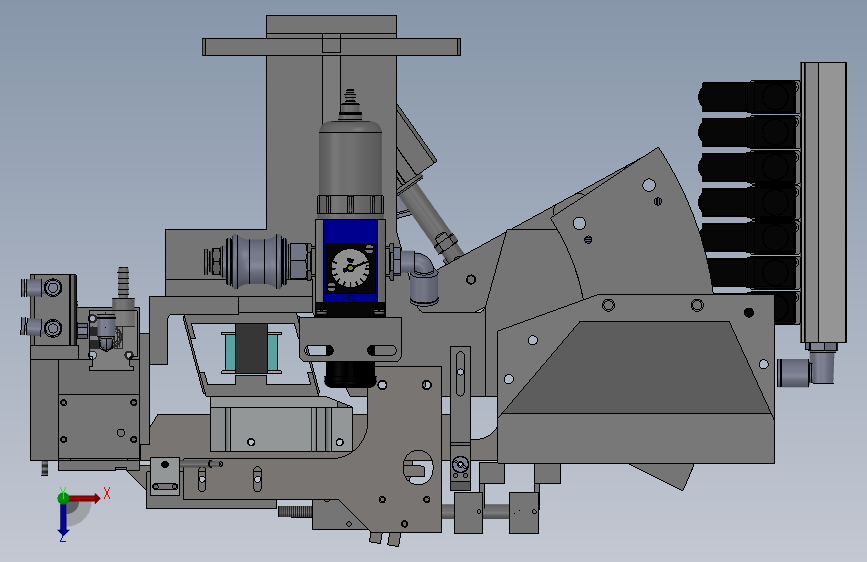Image resolution: width=867 pixels, height=562 pixels.
Task: Select the threaded rod at the bottom
Action: click(296, 511)
